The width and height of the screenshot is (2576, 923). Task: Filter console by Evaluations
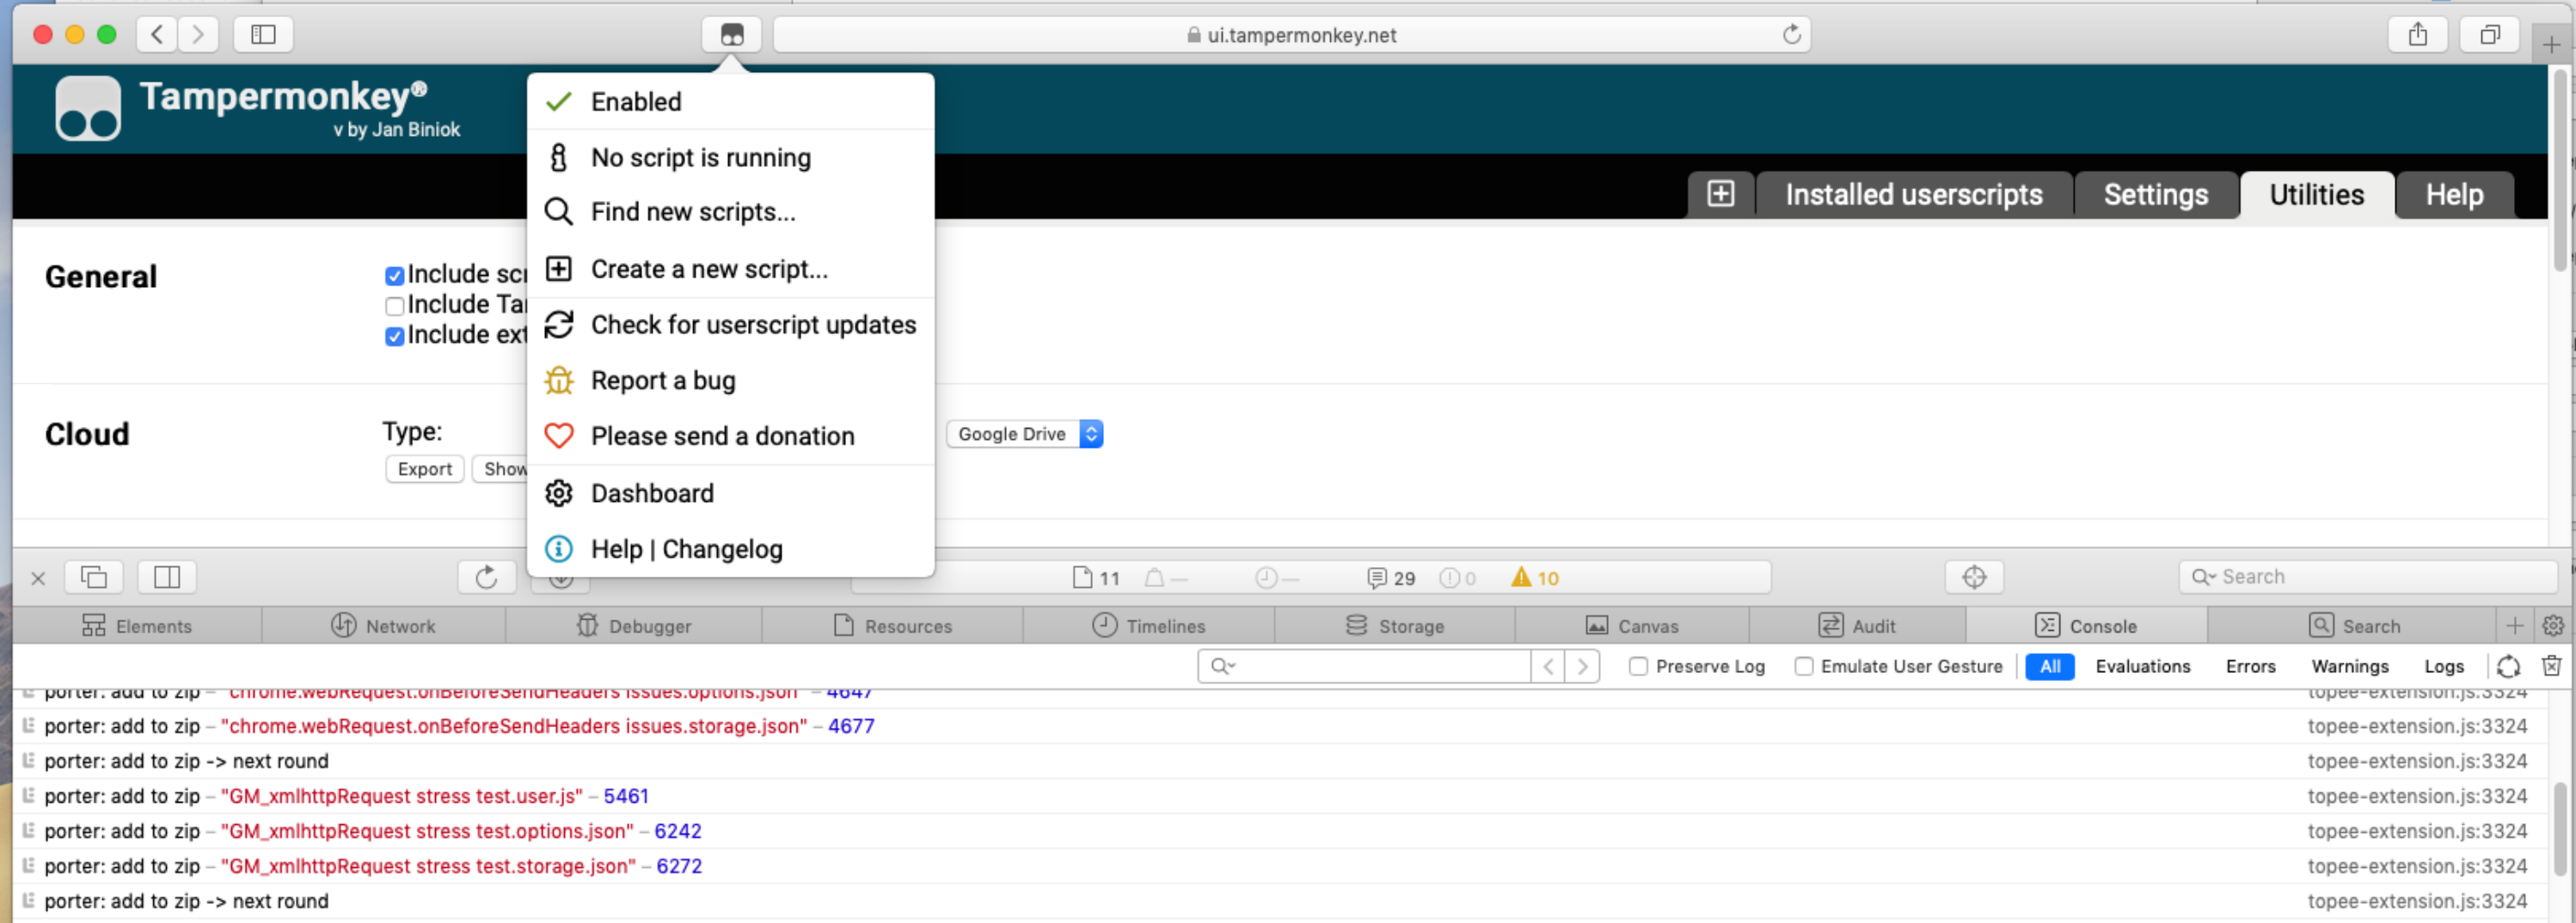(2142, 666)
